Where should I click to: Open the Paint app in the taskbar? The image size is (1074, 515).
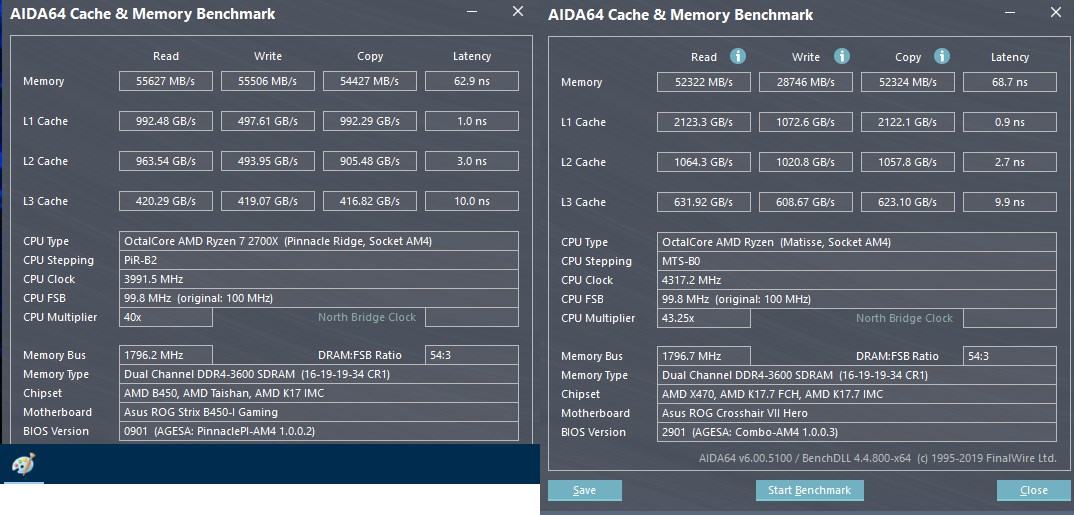[23, 465]
